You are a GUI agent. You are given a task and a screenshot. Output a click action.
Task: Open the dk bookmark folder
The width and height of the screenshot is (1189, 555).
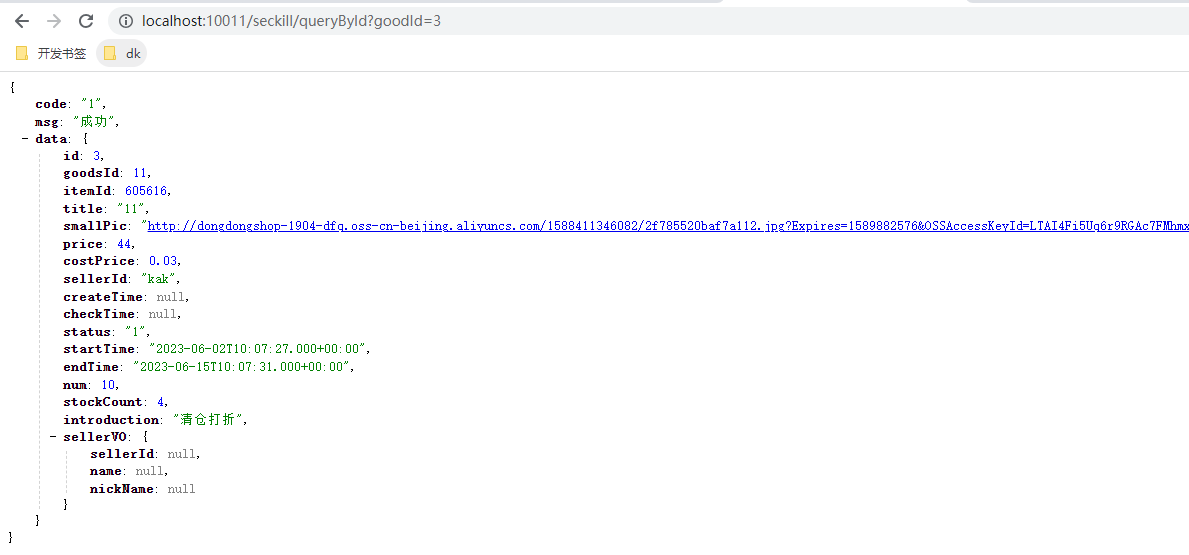pos(122,54)
